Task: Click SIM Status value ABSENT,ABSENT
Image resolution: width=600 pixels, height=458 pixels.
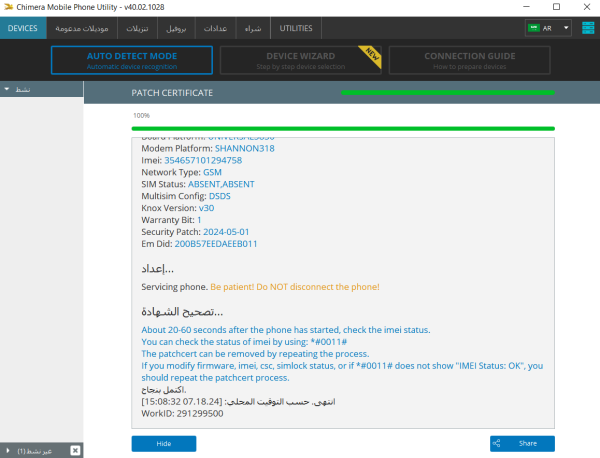Action: tap(221, 184)
